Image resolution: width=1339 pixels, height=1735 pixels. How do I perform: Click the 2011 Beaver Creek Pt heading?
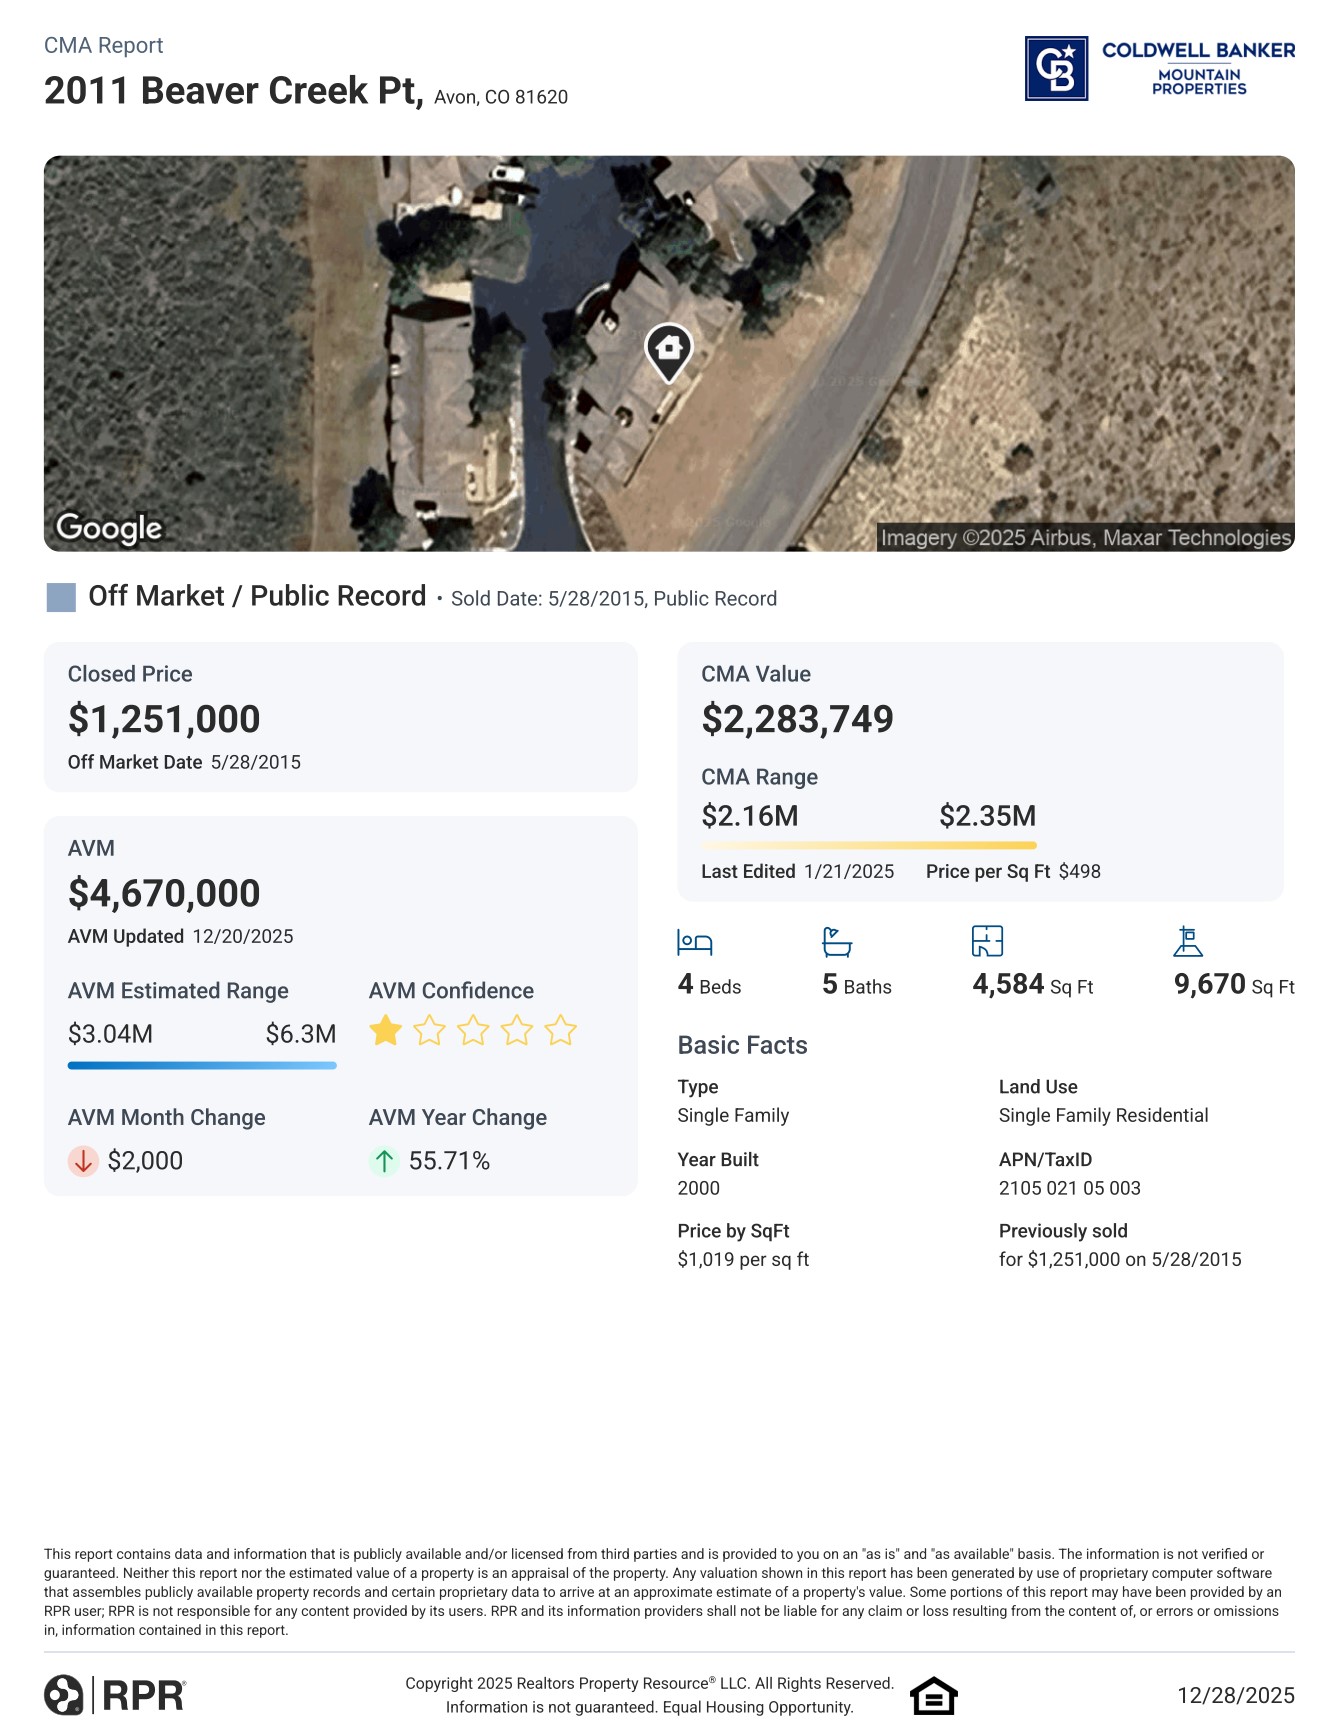coord(234,91)
